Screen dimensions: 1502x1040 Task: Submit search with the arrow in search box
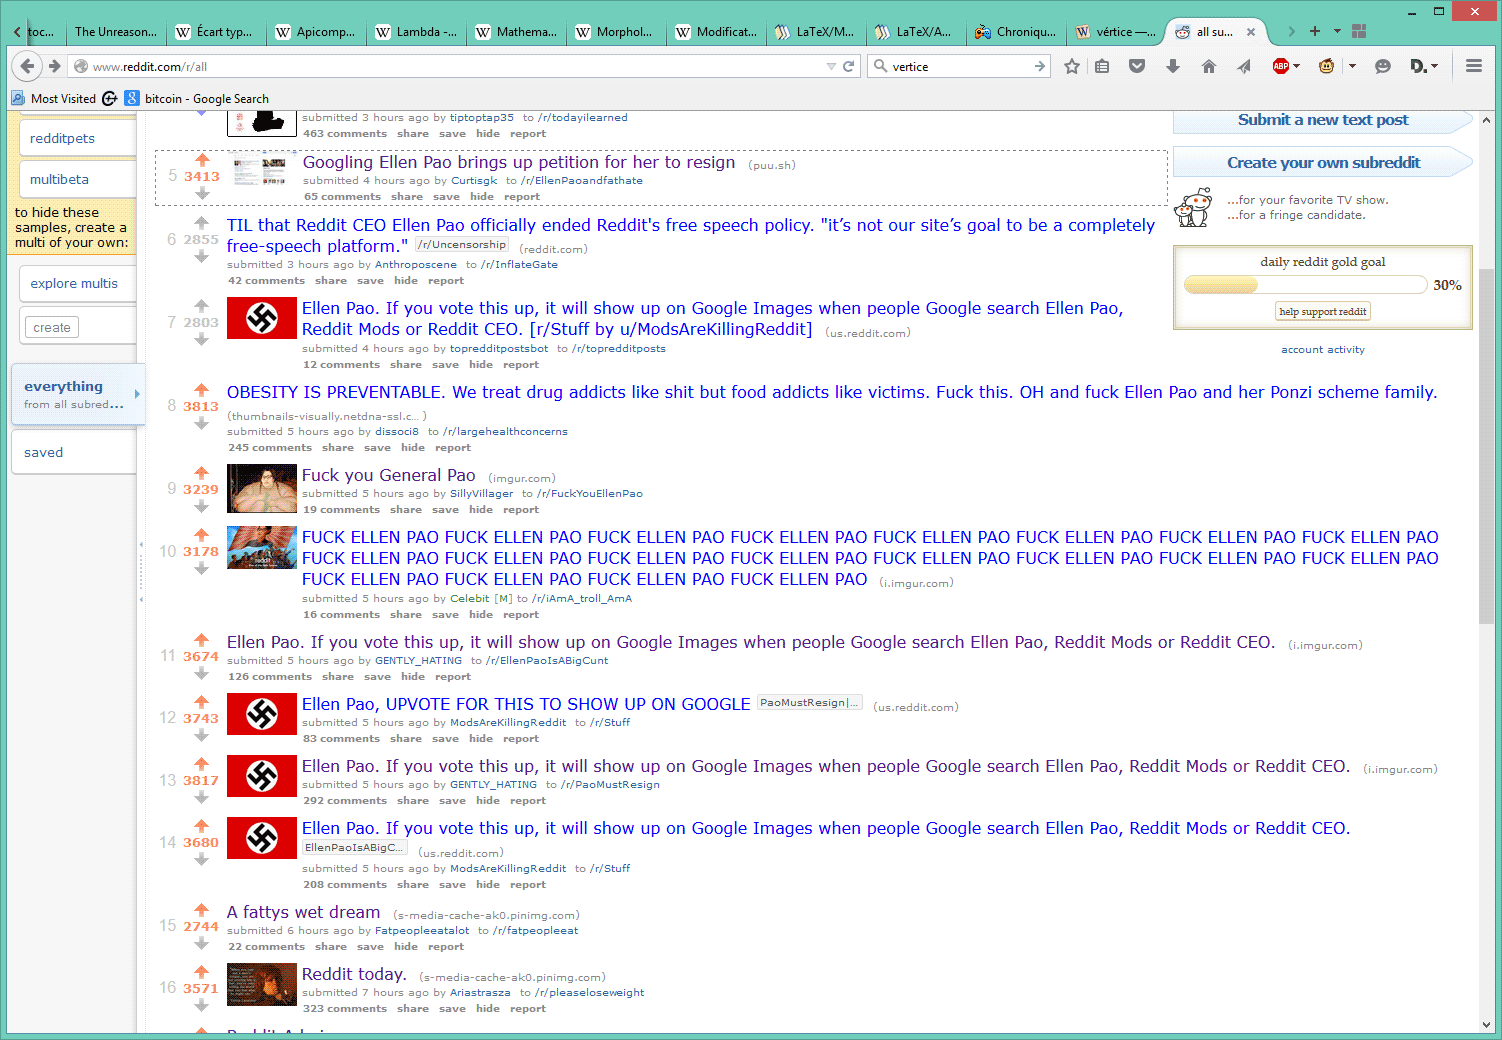coord(1040,66)
